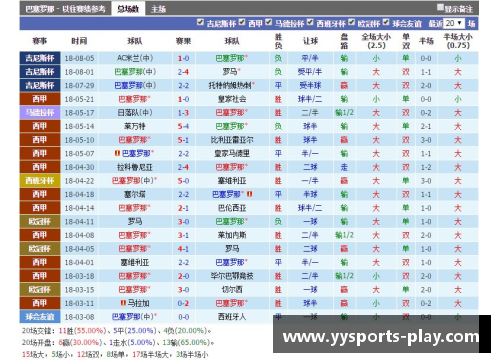The width and height of the screenshot is (500, 362).
Task: Open home team 罗马 on 18-04-11
Action: [135, 221]
